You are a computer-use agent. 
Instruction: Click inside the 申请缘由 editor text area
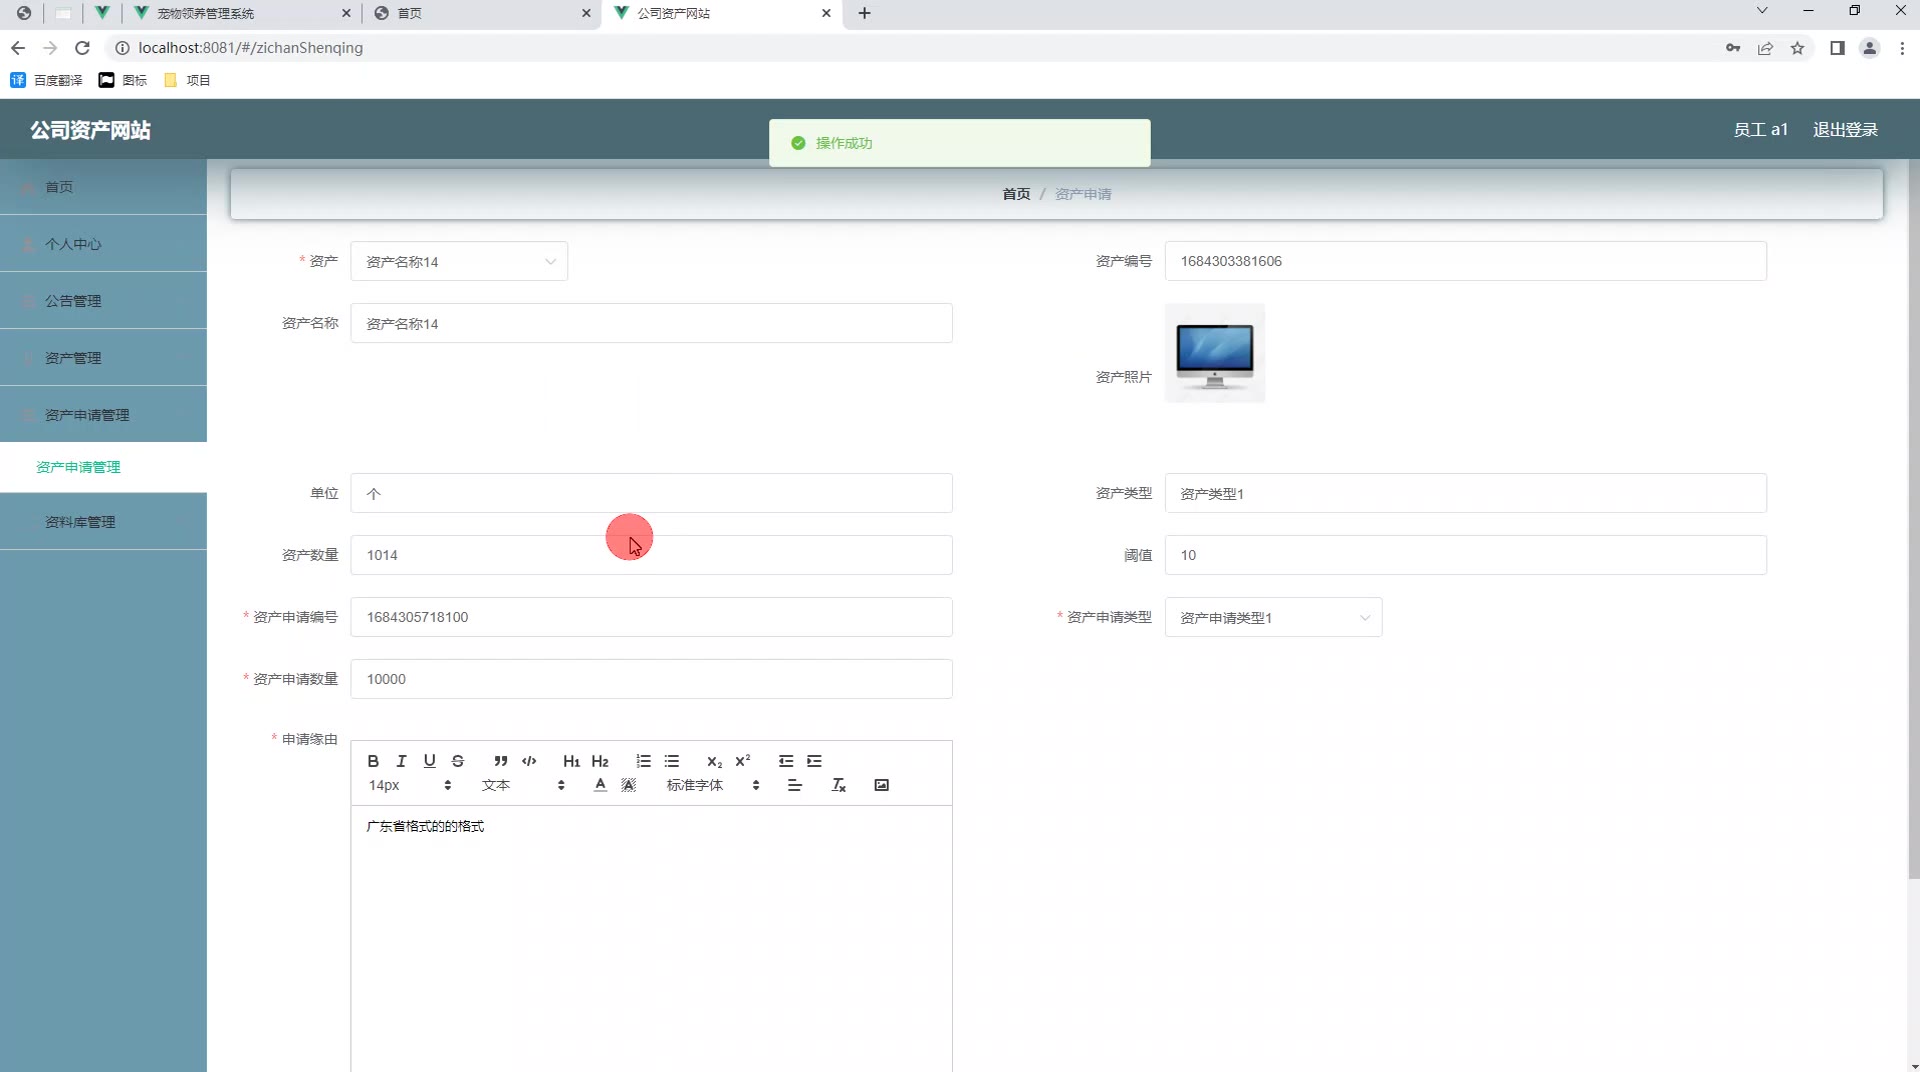click(651, 938)
